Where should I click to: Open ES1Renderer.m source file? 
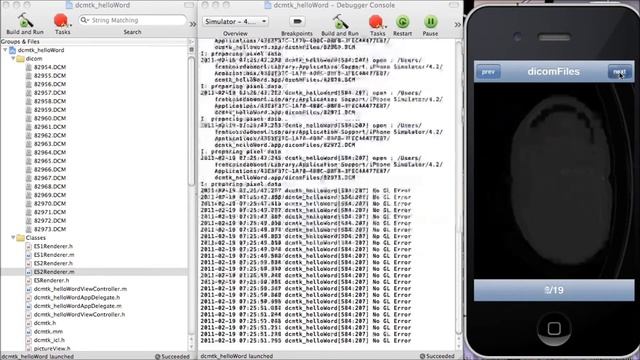tap(54, 255)
